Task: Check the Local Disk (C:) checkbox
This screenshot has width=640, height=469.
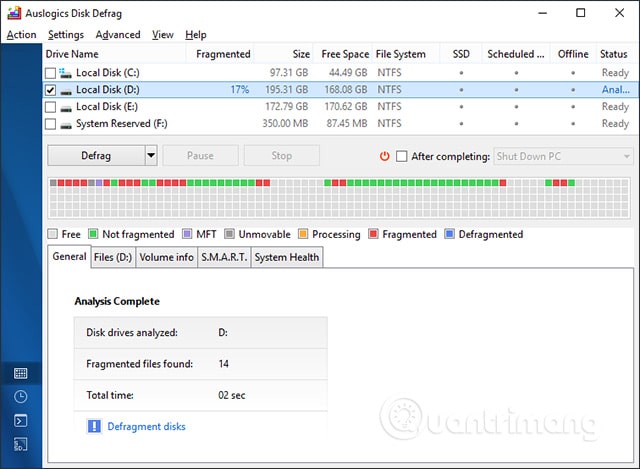Action: [50, 73]
